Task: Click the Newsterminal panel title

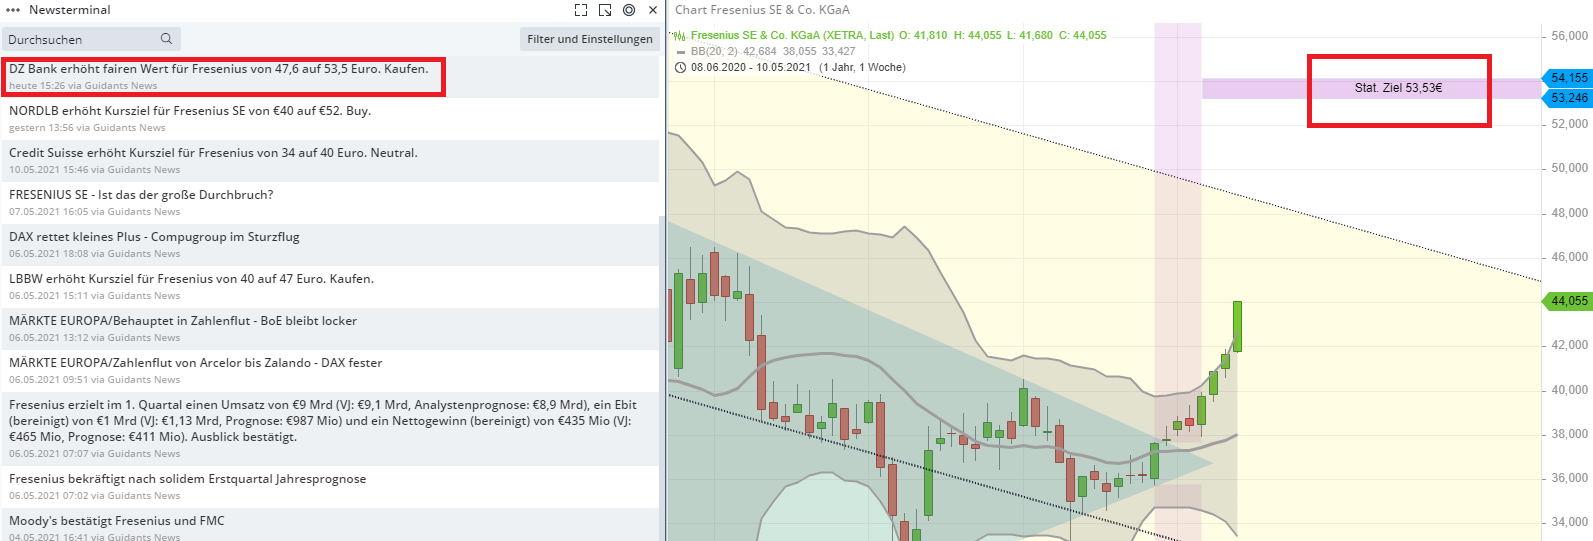Action: 70,10
